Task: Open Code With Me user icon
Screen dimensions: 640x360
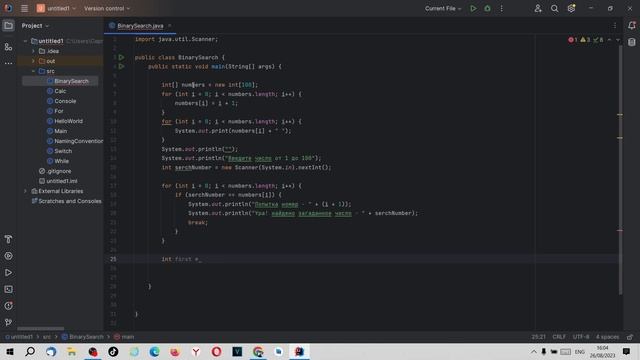Action: [538, 8]
